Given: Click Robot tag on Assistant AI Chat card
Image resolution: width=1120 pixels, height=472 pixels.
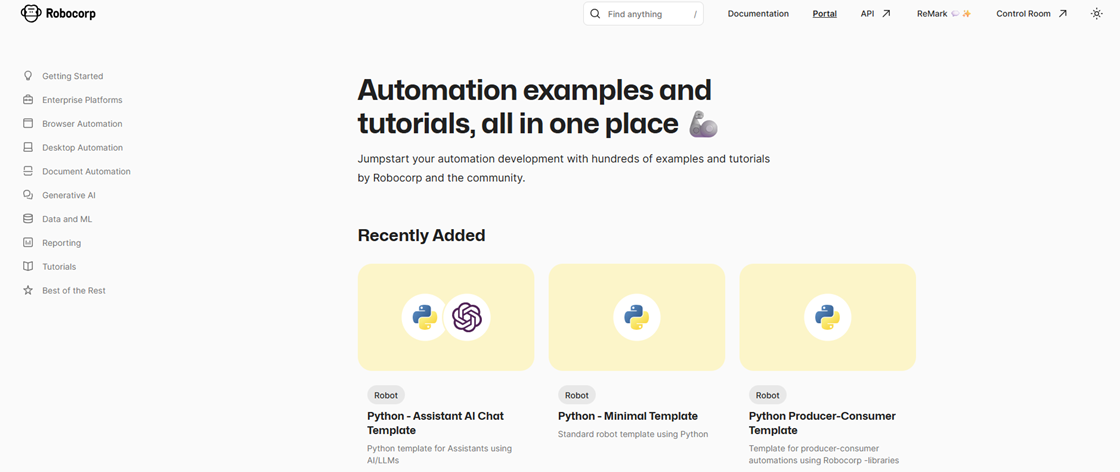Looking at the screenshot, I should 386,395.
